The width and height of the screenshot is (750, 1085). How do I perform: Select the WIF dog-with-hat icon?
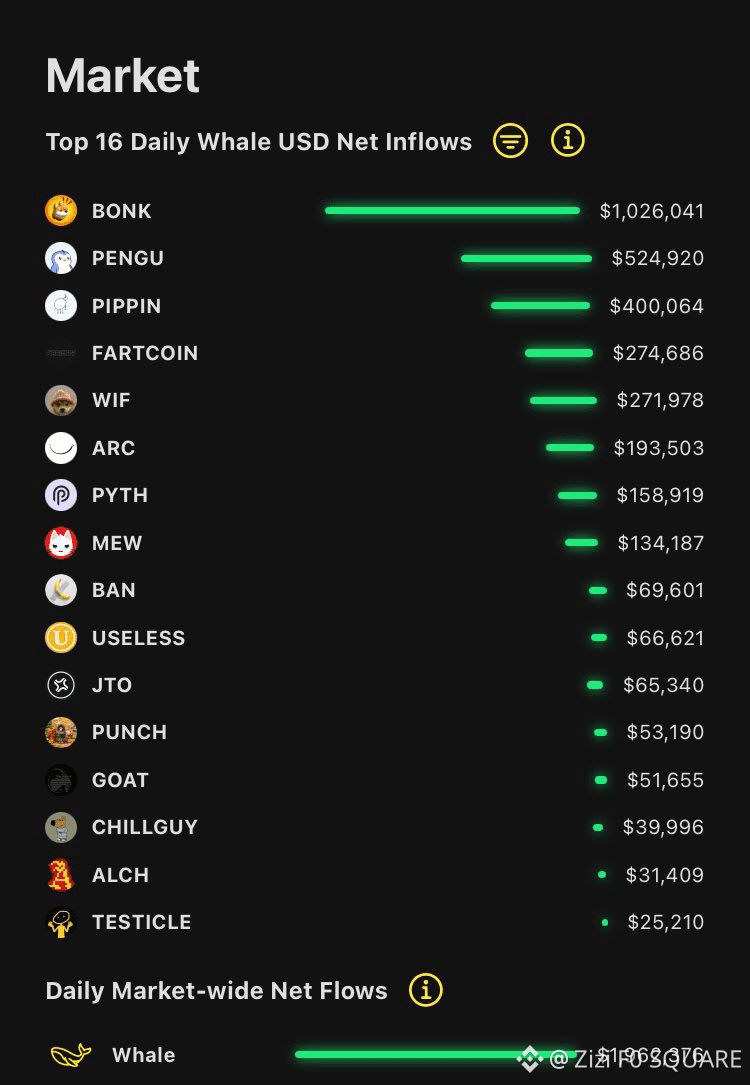61,400
